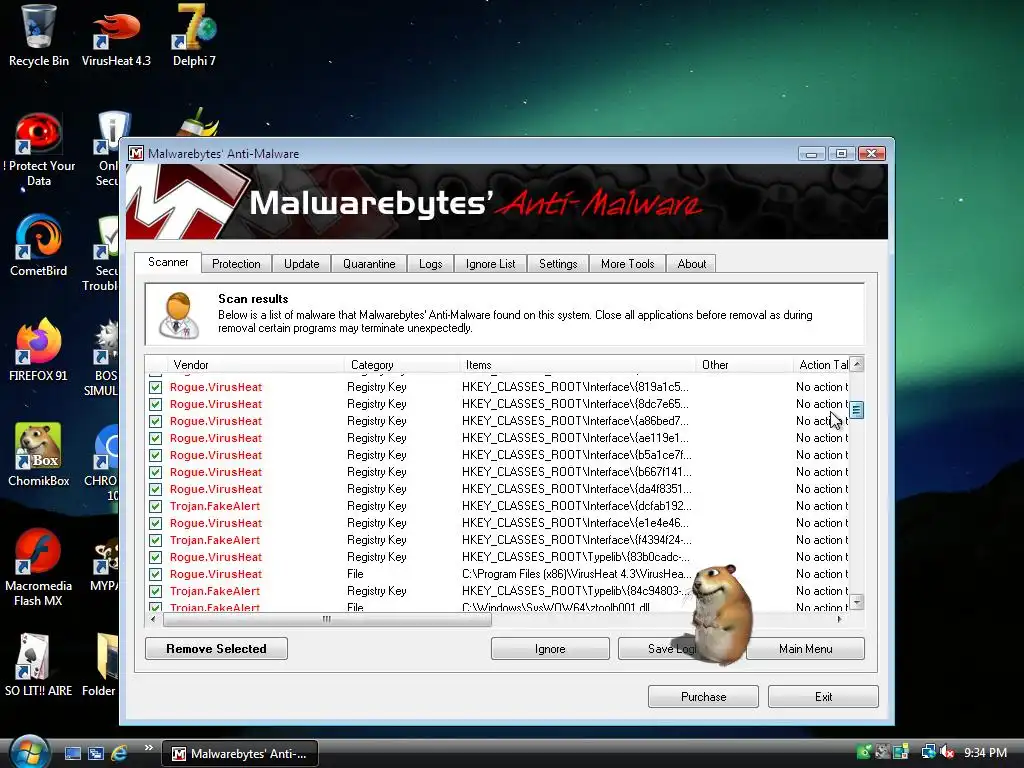Open the About tab
1024x768 pixels.
691,264
